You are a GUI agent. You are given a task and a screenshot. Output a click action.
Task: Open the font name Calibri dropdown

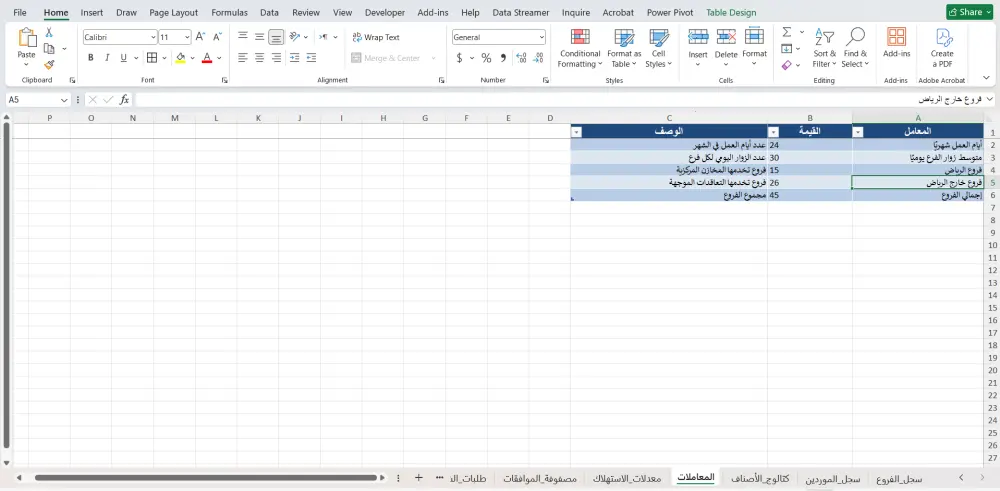(154, 38)
